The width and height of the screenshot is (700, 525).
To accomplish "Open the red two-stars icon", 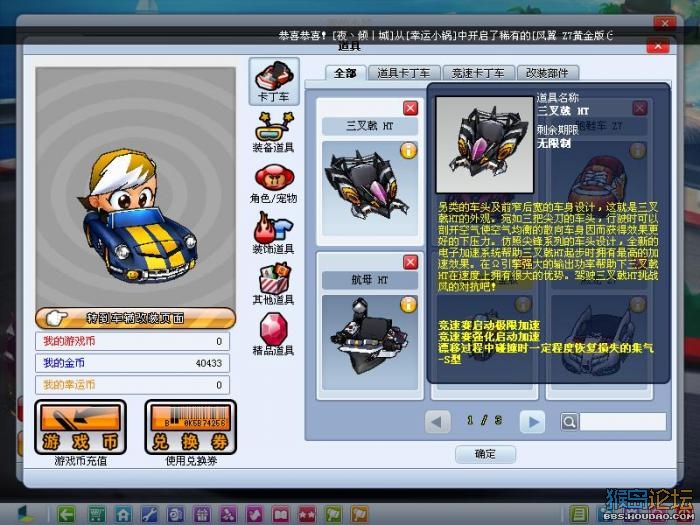I will [307, 514].
